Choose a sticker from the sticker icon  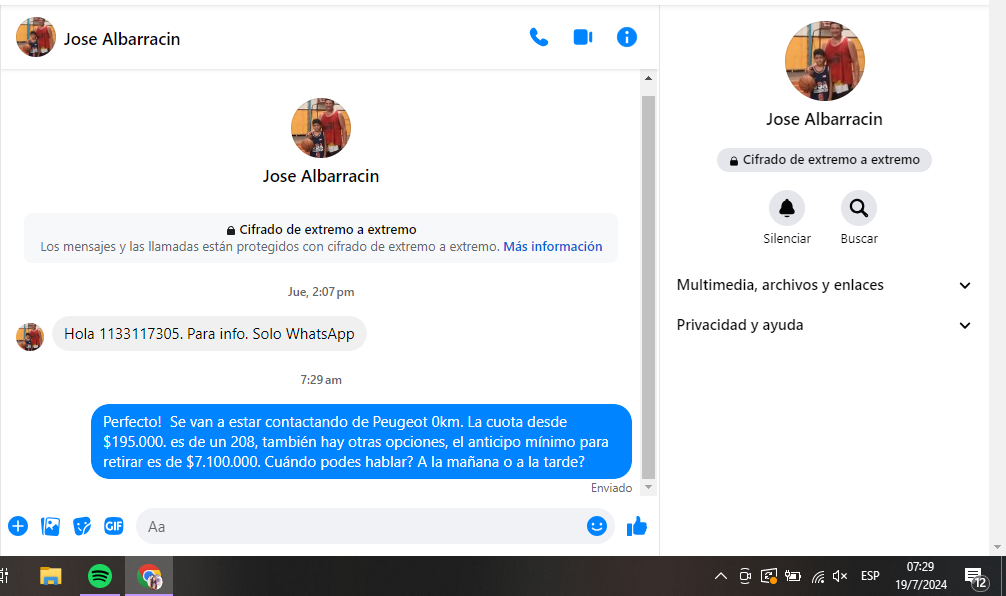pos(82,526)
